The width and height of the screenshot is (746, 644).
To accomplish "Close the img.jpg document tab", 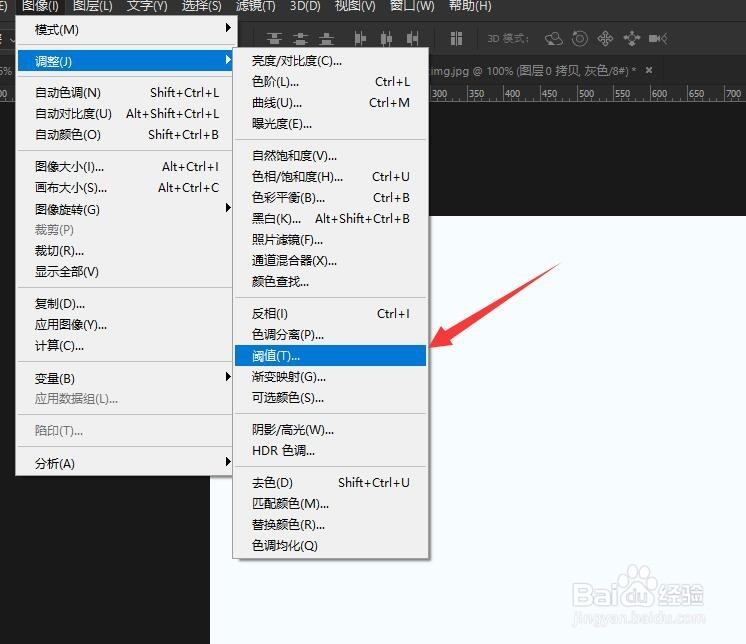I will click(x=648, y=70).
